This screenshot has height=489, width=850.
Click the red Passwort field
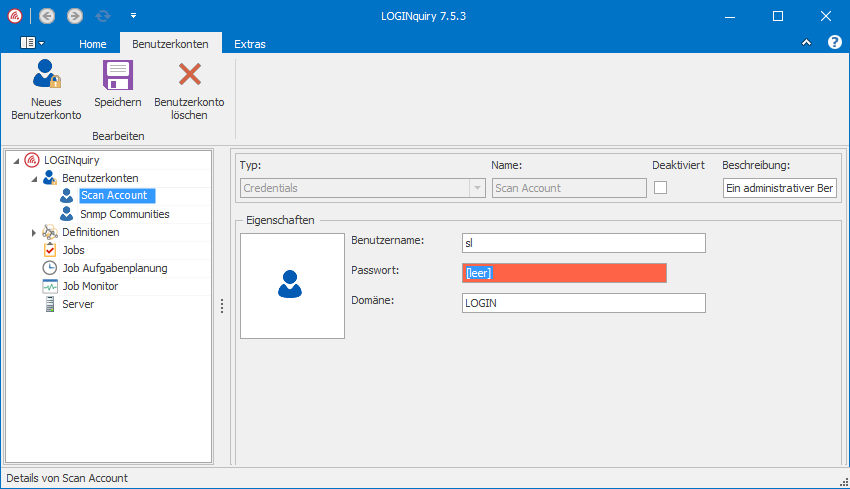(x=564, y=273)
